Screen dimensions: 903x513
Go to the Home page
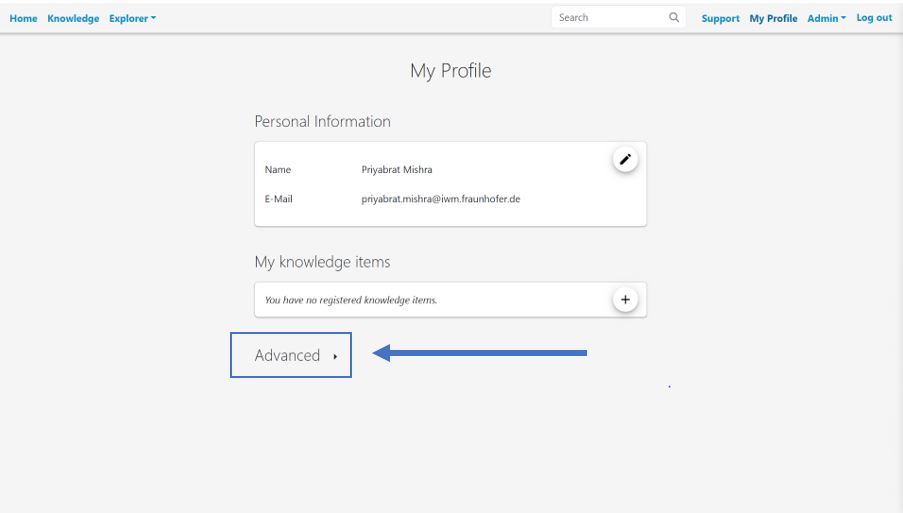(x=23, y=18)
